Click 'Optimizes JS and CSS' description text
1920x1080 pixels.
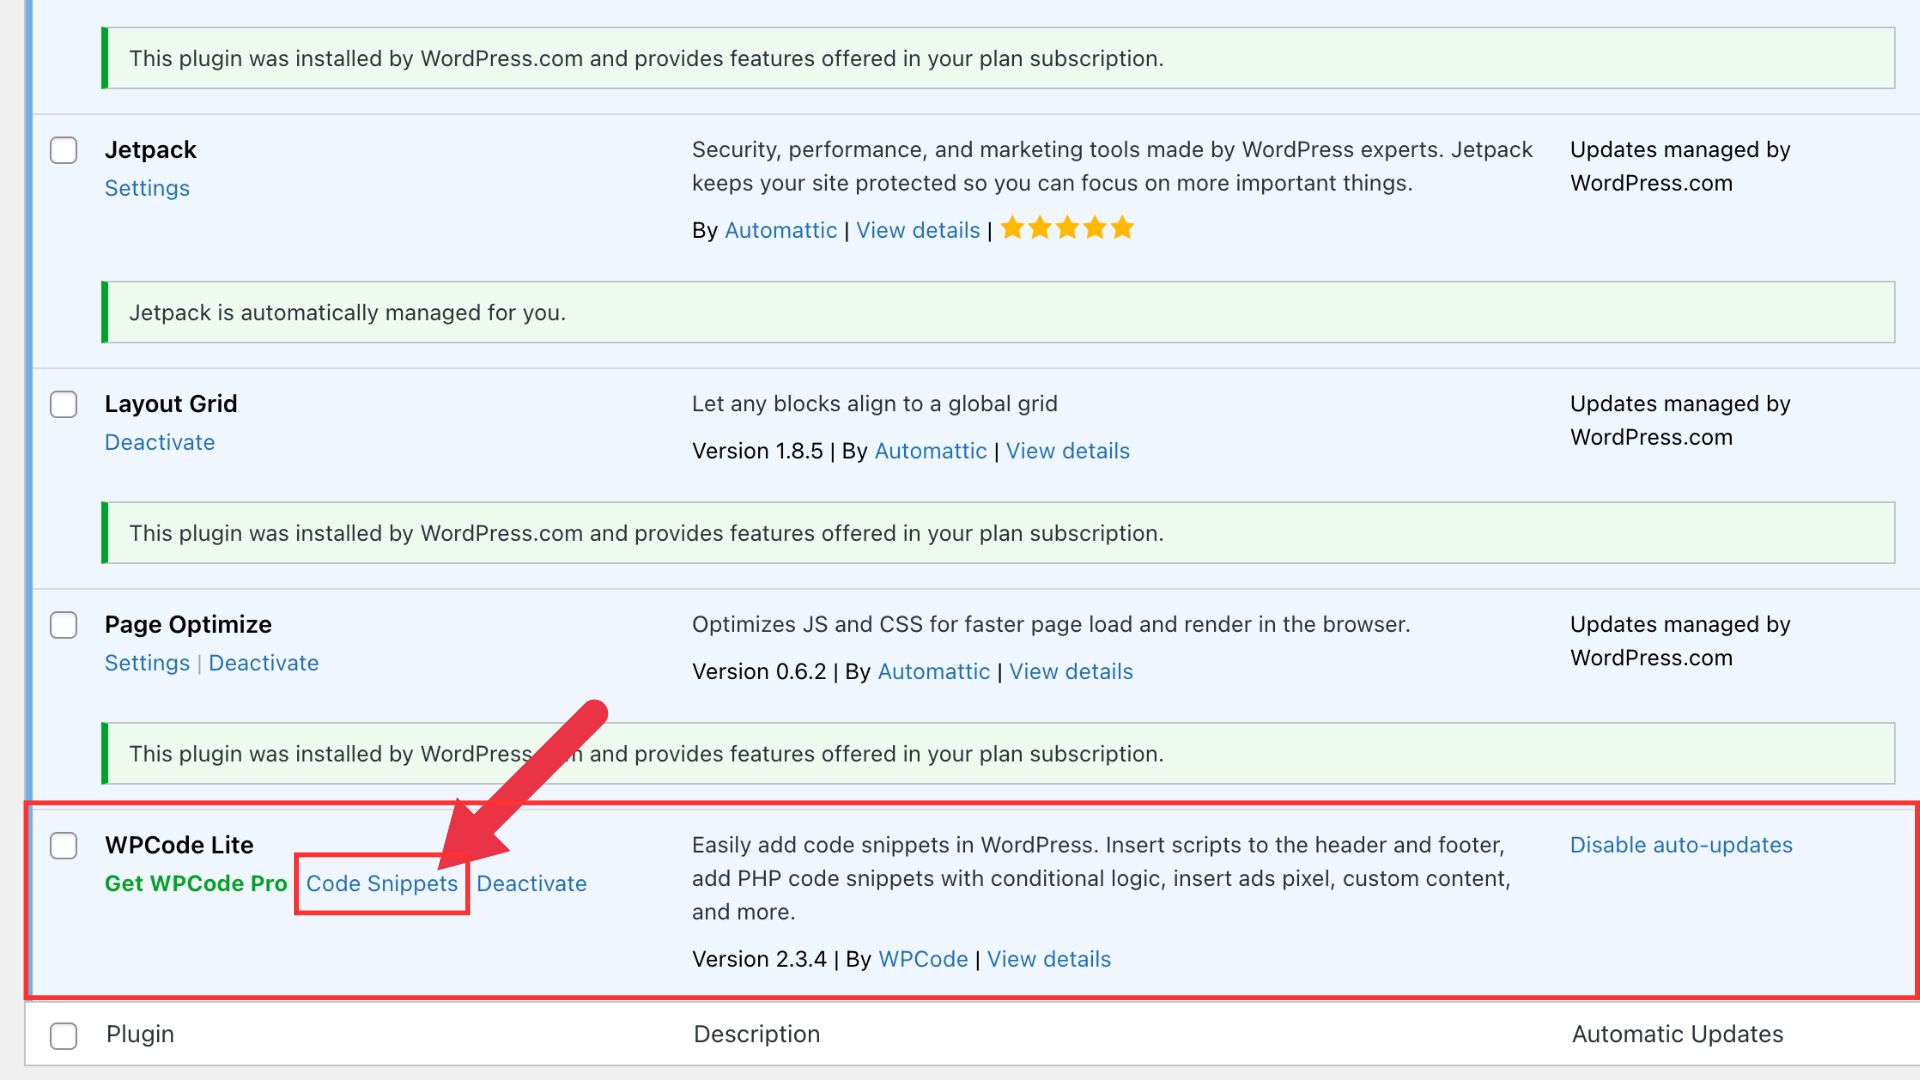coord(1051,625)
